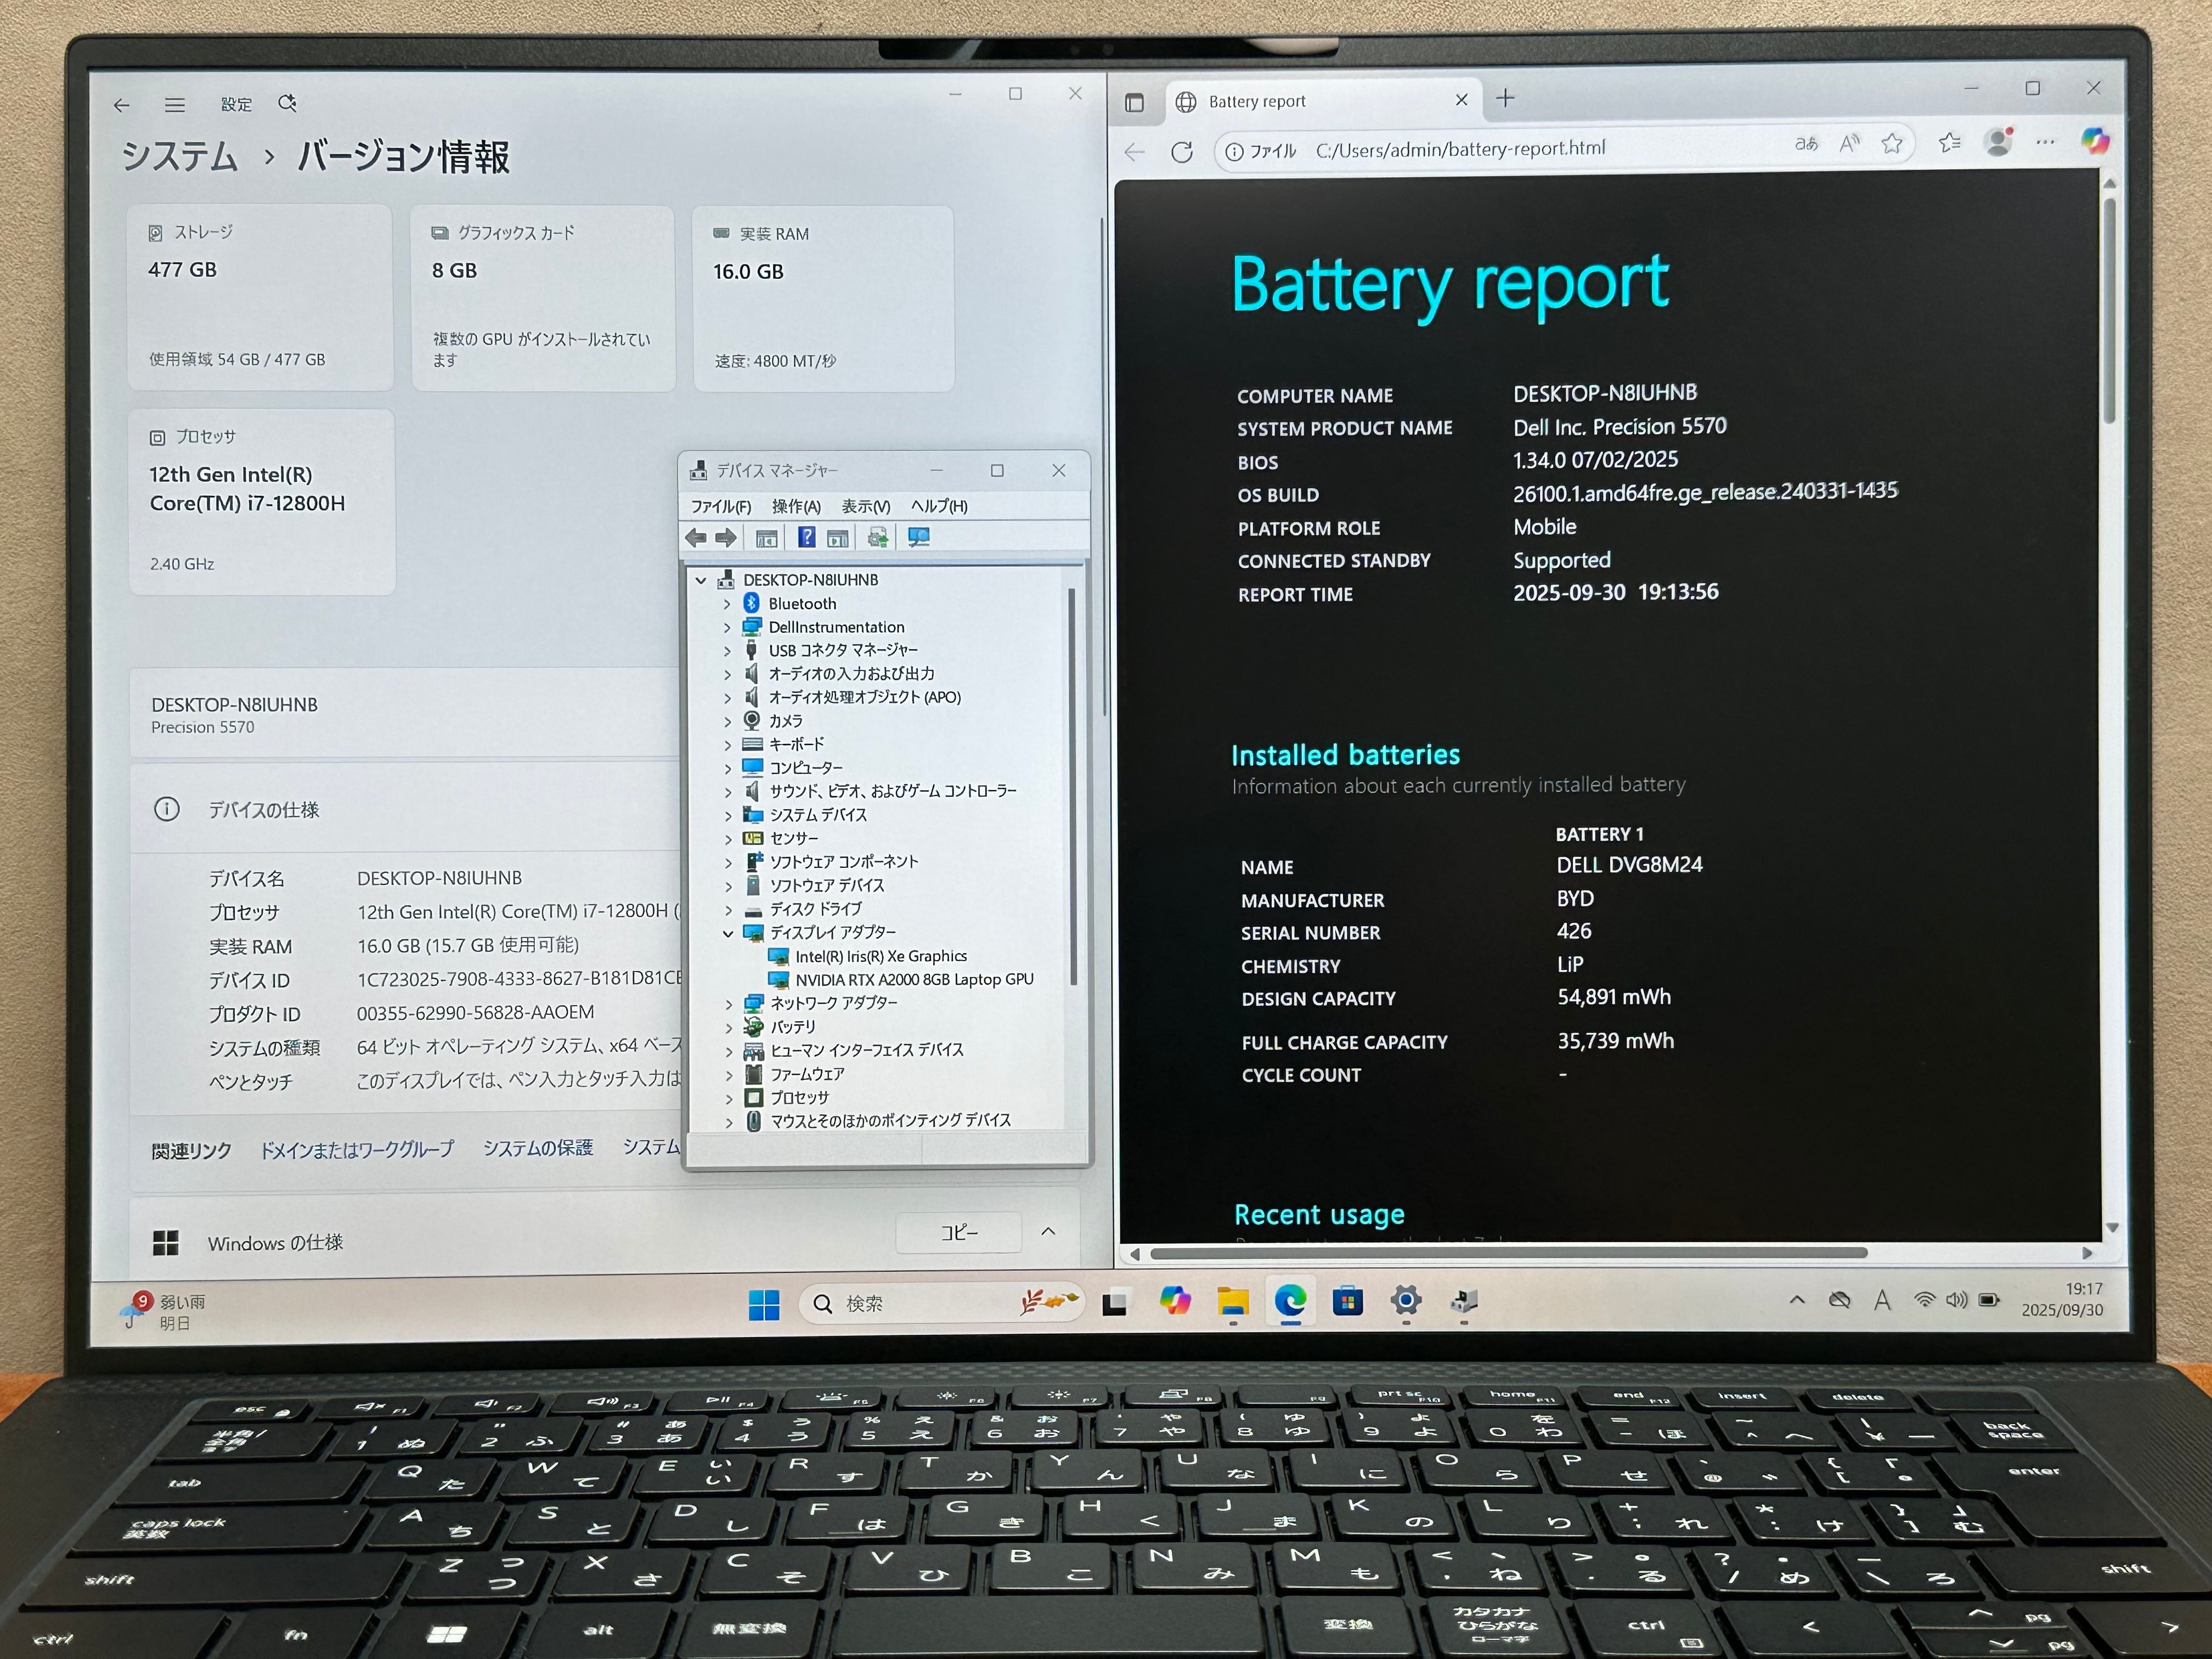Screen dimensions: 2212x1659
Task: Click the browser refresh icon
Action: tap(1182, 152)
